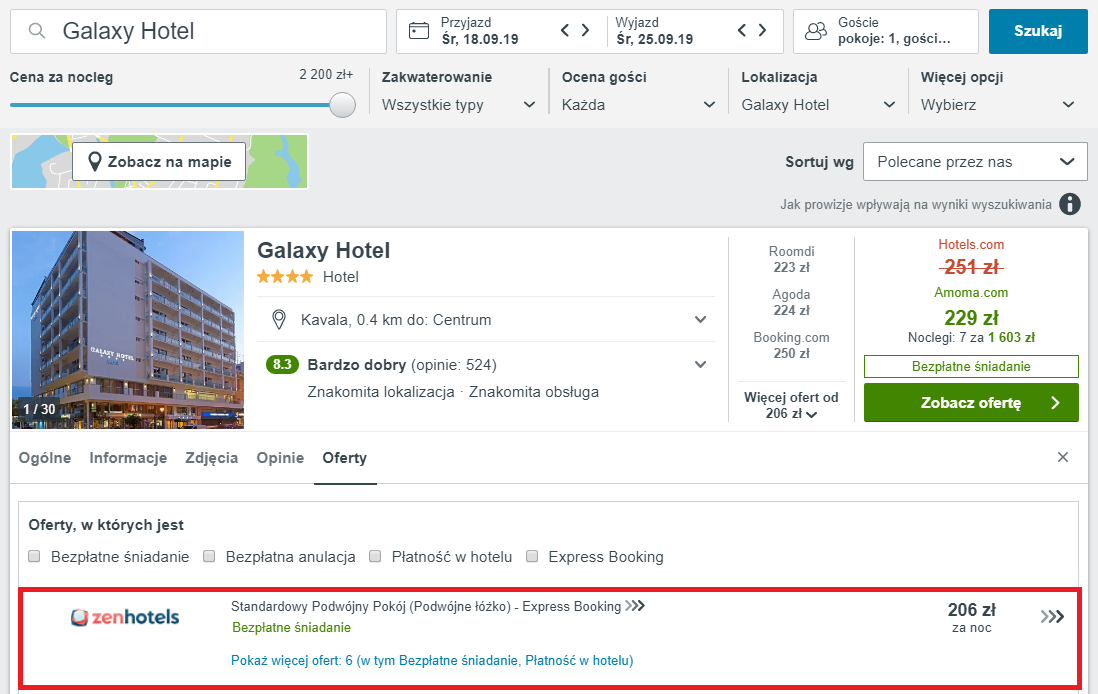
Task: Click the commission info icon
Action: 1070,204
